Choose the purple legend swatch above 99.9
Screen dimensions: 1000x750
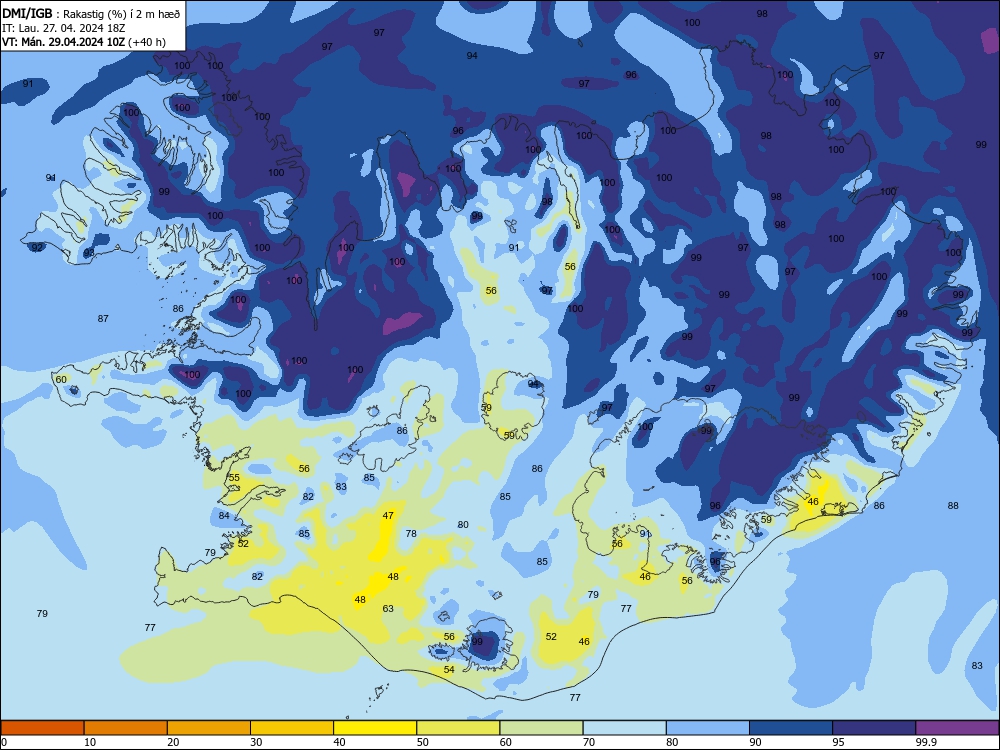tap(957, 728)
